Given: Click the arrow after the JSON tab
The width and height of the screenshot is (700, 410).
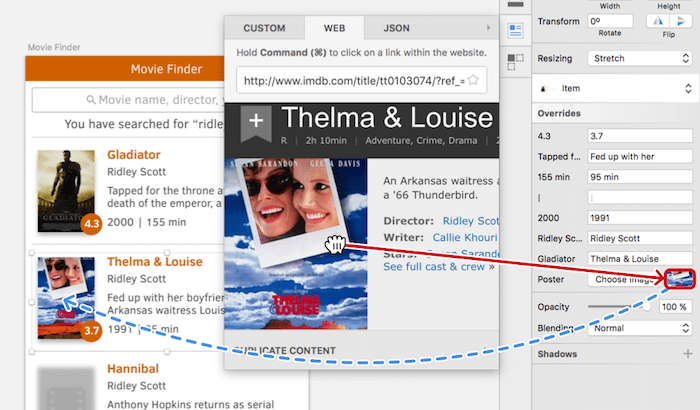Looking at the screenshot, I should [488, 28].
